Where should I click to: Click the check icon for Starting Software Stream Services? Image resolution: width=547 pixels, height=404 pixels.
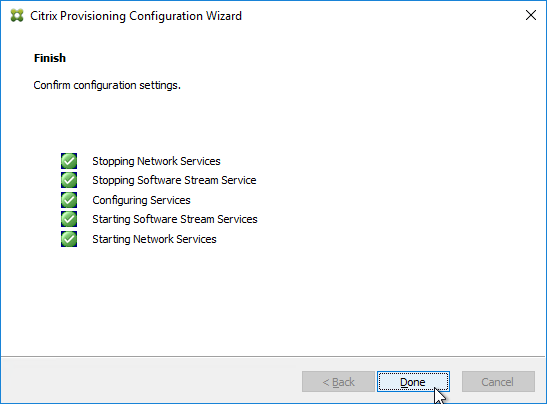[69, 219]
